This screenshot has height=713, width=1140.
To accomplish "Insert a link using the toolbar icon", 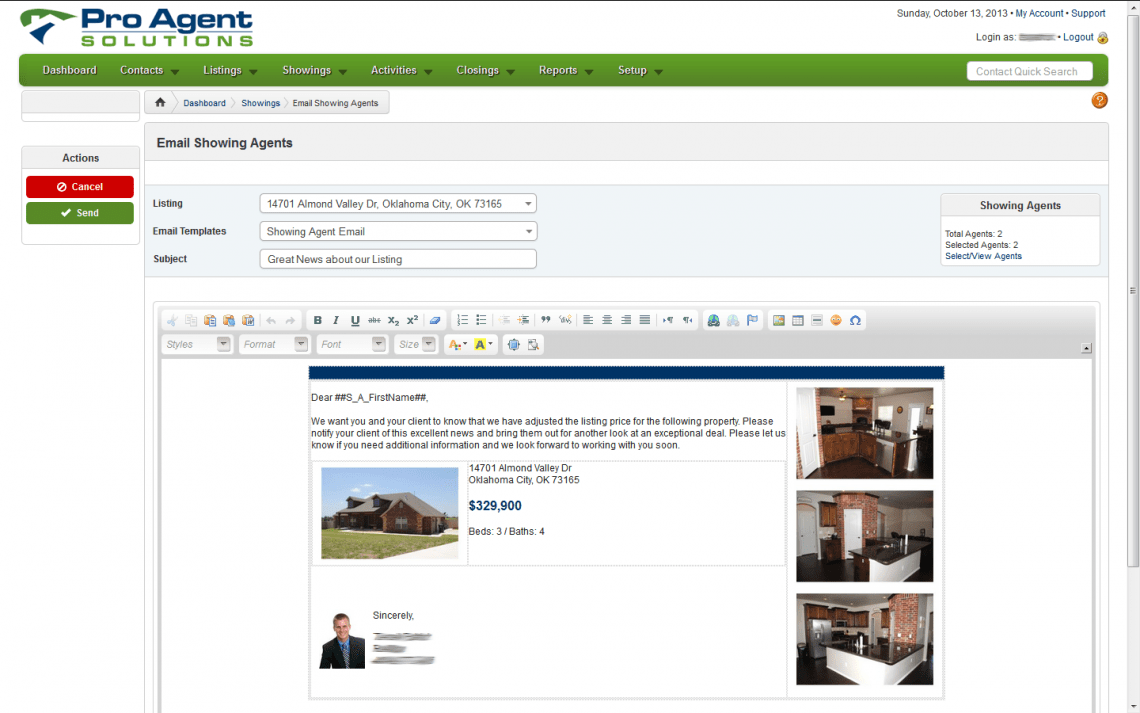I will [713, 320].
